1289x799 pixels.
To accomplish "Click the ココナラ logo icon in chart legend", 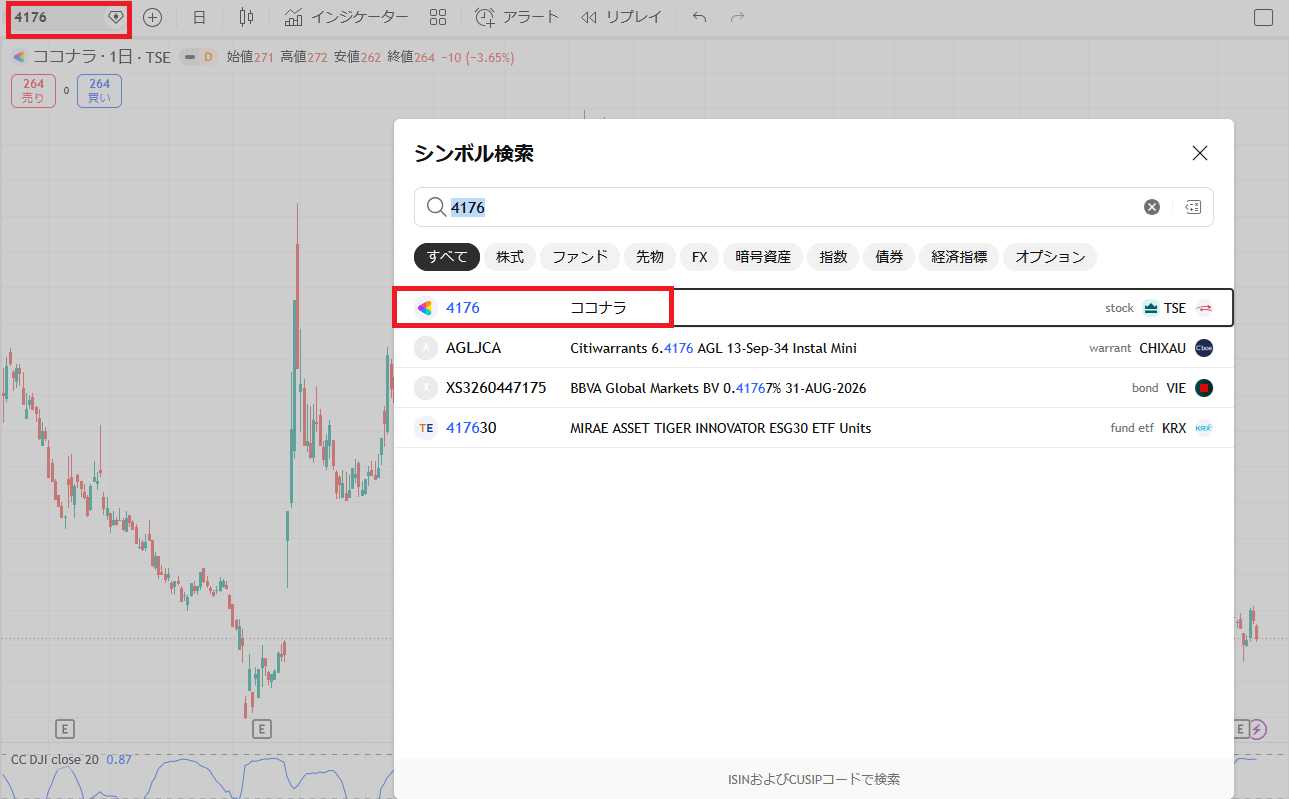I will pyautogui.click(x=19, y=57).
